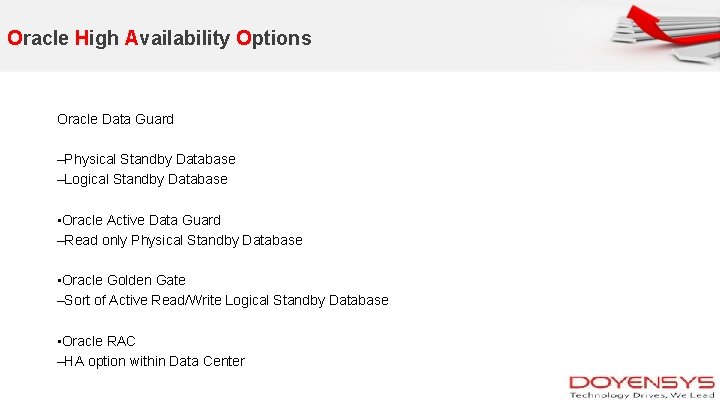Click the word 'High' in the title
This screenshot has height=405, width=720.
point(97,39)
